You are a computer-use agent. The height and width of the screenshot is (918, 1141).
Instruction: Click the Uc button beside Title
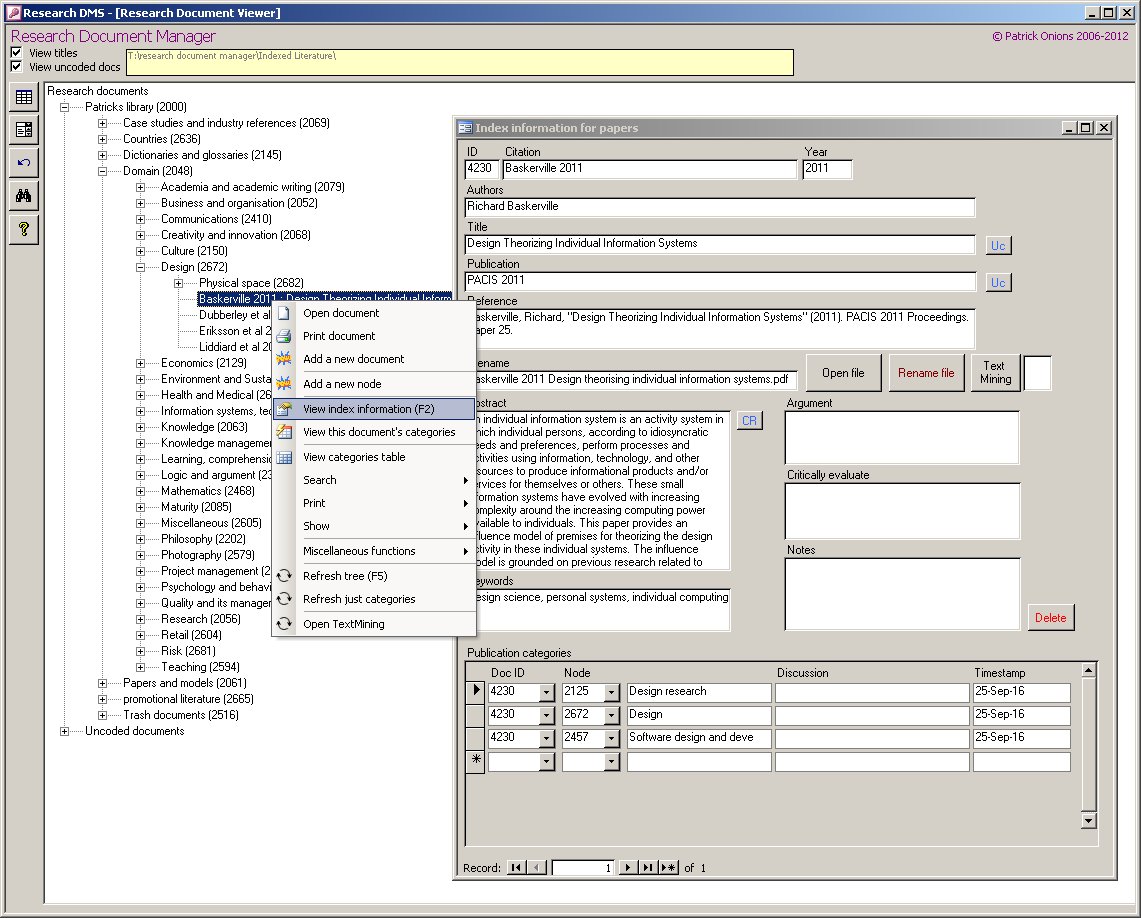998,246
